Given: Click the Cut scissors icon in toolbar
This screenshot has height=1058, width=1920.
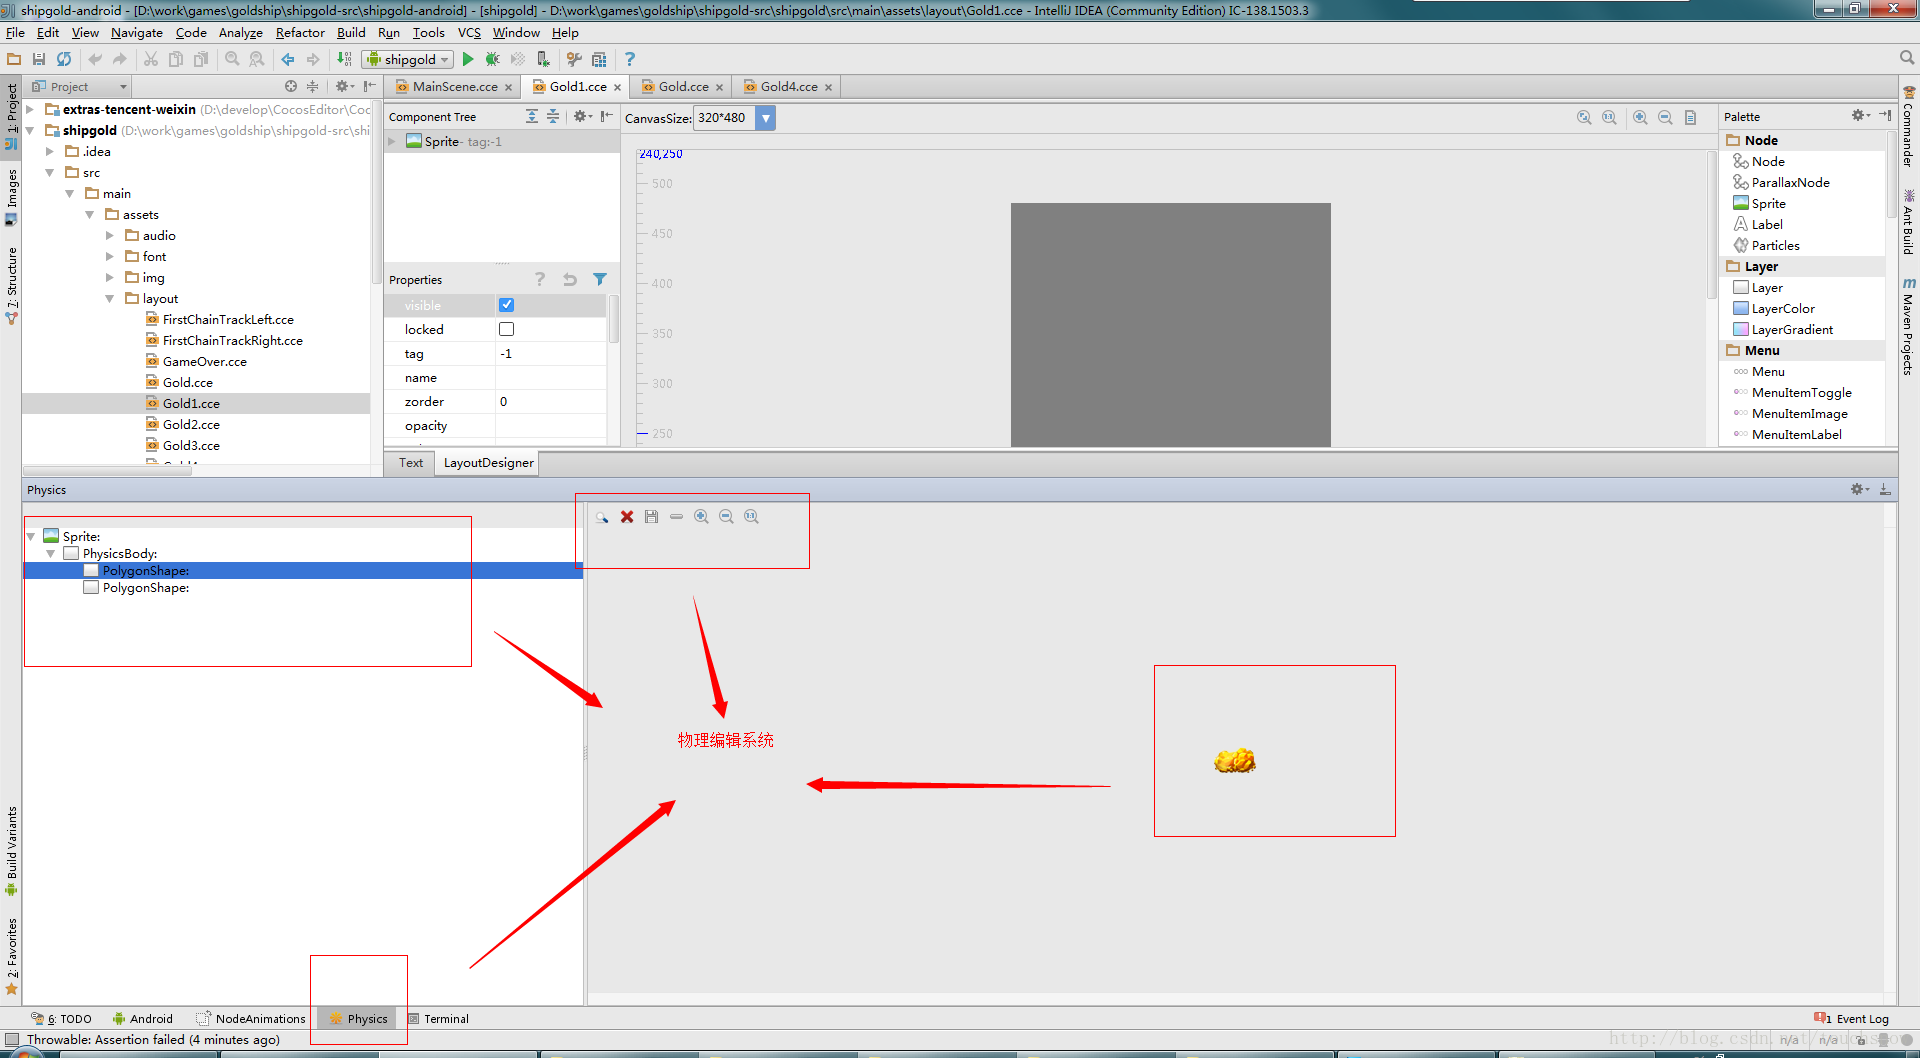Looking at the screenshot, I should 151,60.
